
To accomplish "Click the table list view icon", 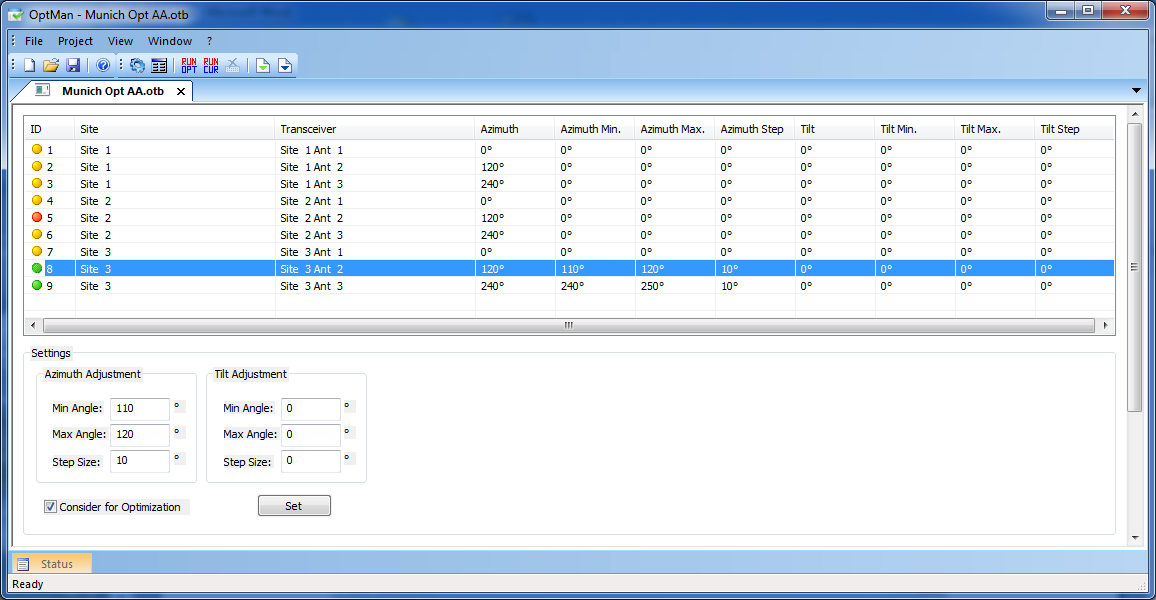I will point(159,66).
